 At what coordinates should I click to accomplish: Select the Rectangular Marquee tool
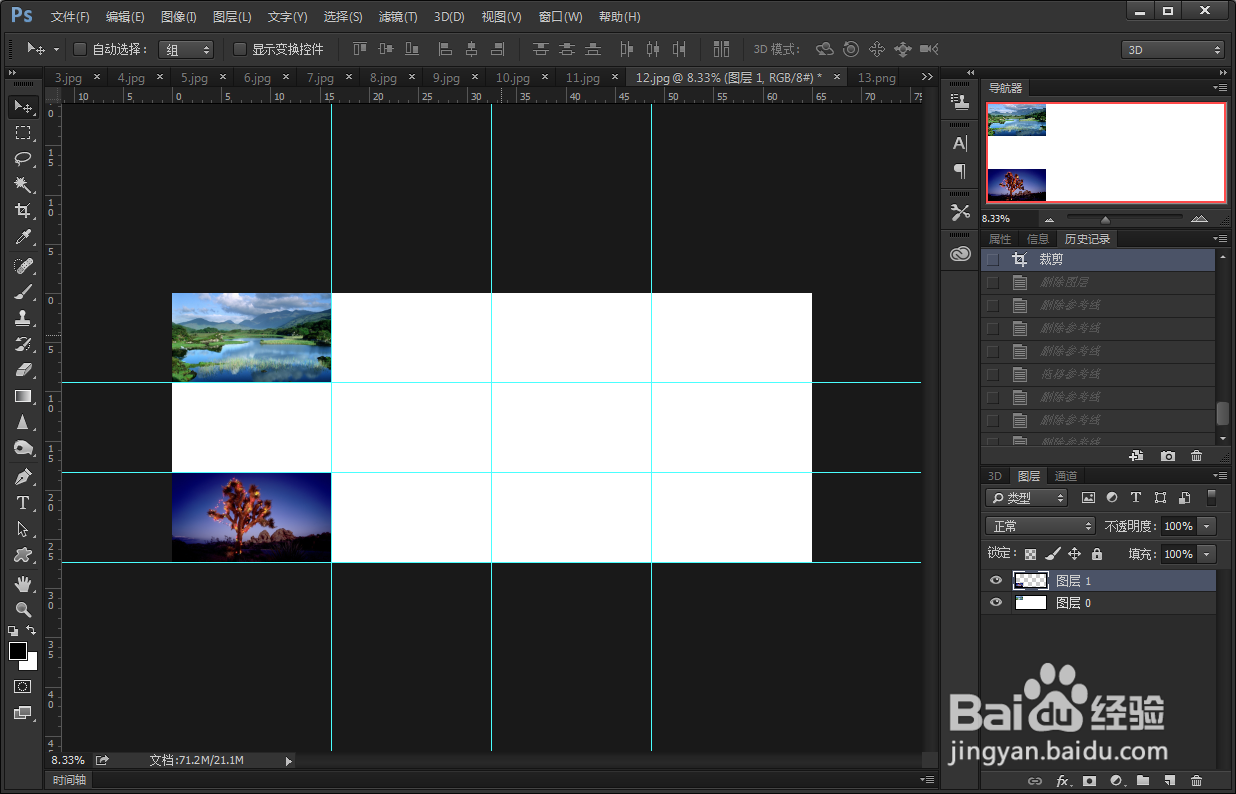[x=23, y=133]
